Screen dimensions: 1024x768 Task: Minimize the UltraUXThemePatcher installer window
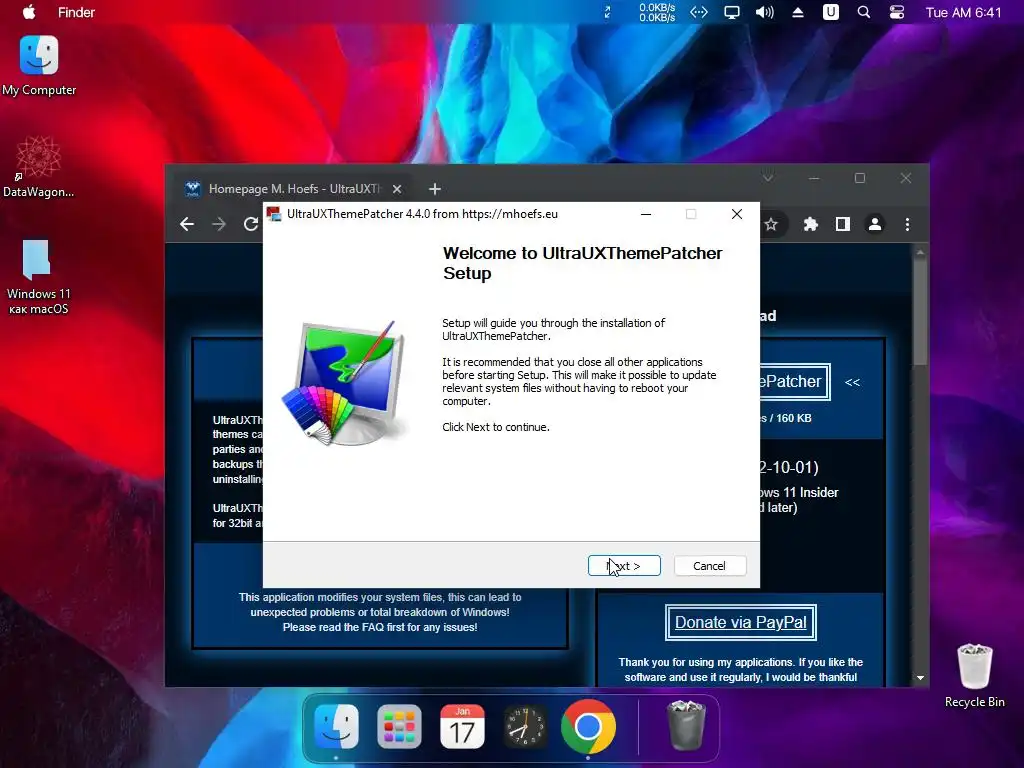[646, 214]
